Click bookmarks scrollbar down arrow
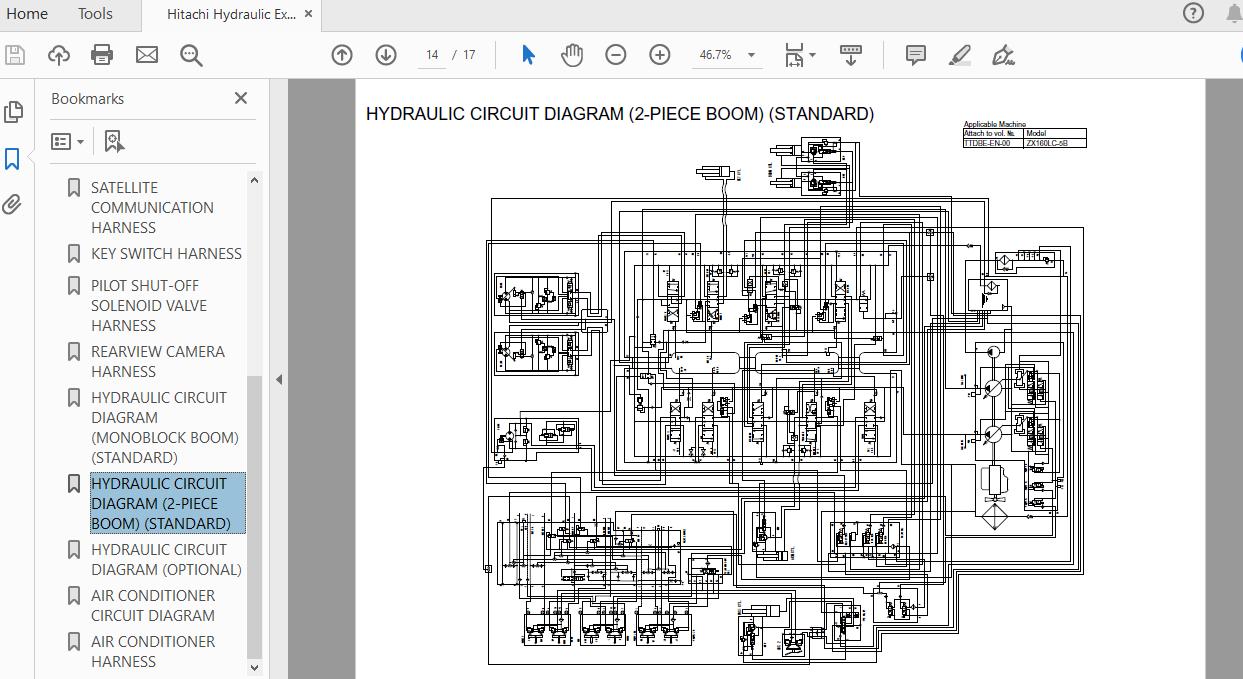Viewport: 1243px width, 679px height. point(254,667)
